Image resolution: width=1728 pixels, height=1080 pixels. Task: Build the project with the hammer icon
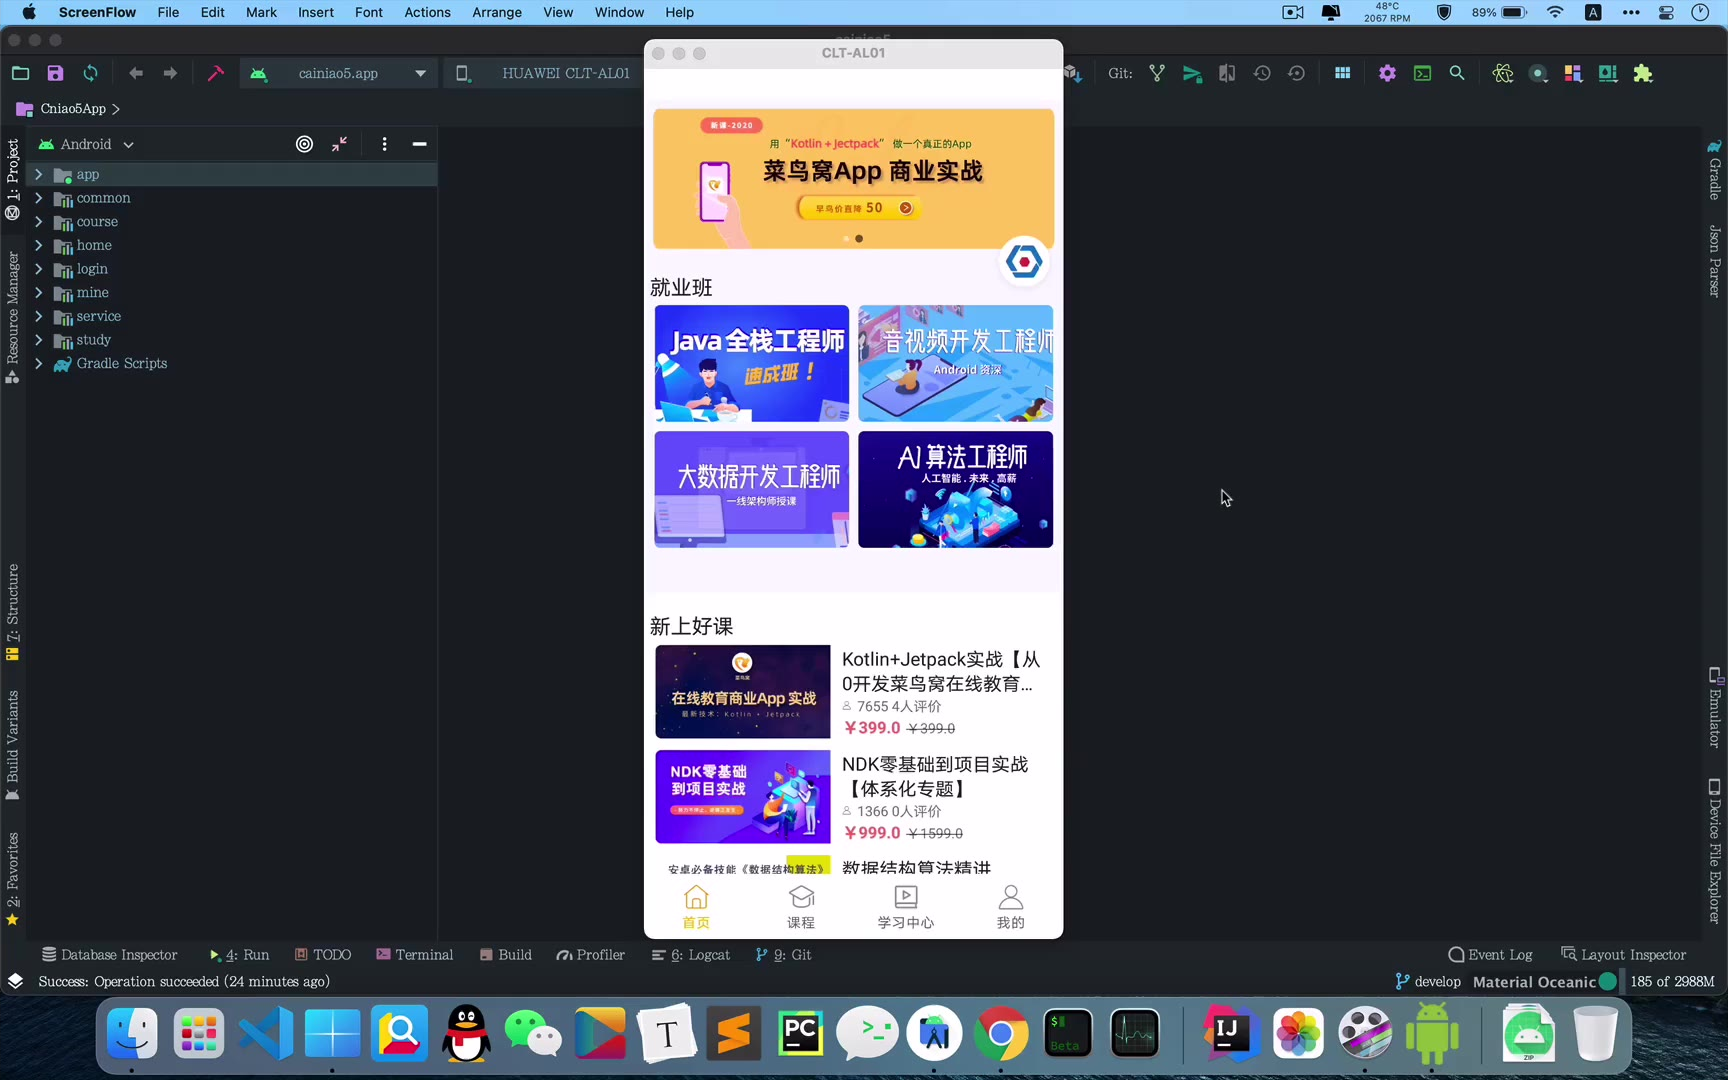coord(215,73)
